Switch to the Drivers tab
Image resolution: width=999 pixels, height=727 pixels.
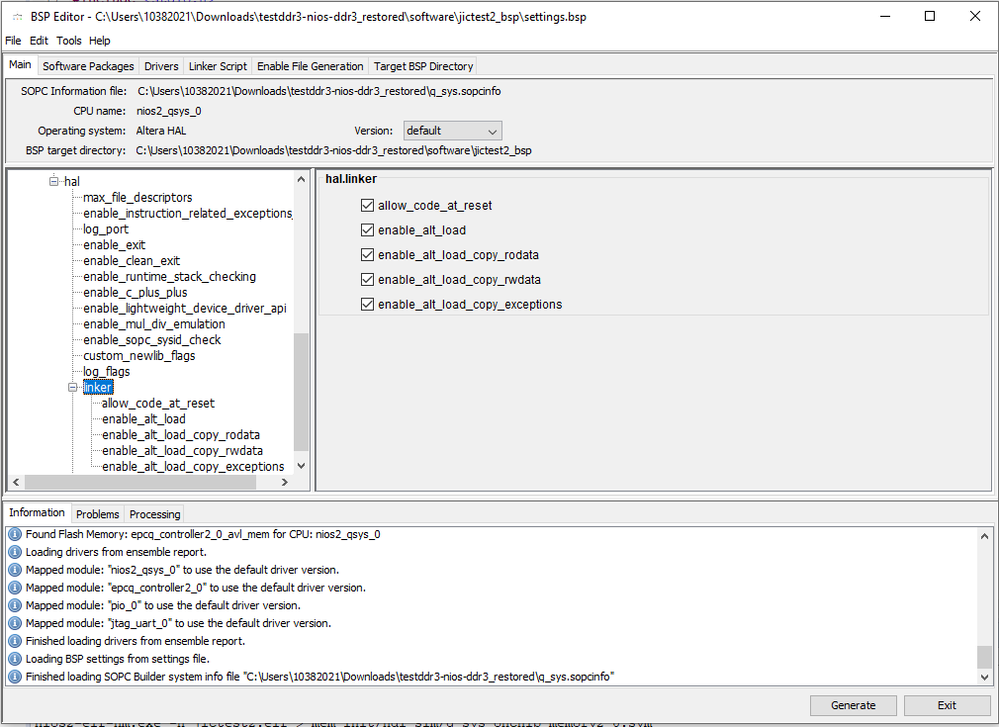[161, 66]
